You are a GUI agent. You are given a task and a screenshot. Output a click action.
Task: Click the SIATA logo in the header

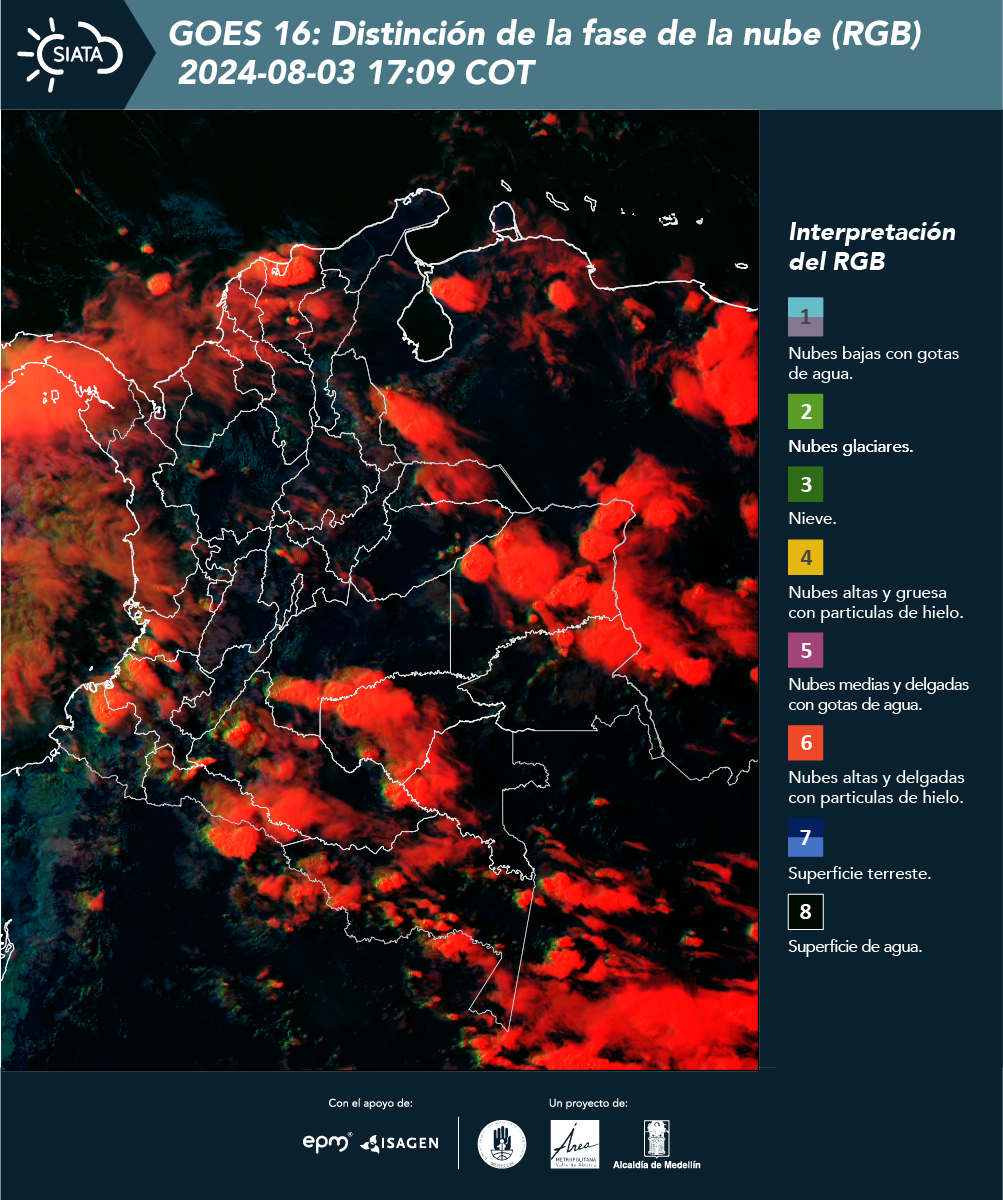click(70, 53)
